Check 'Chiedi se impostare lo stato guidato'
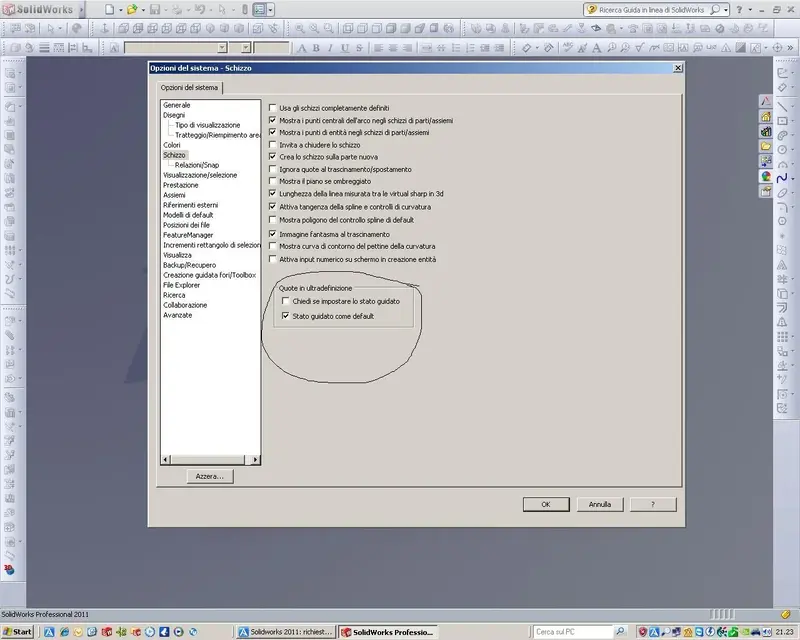The width and height of the screenshot is (800, 640). tap(286, 301)
